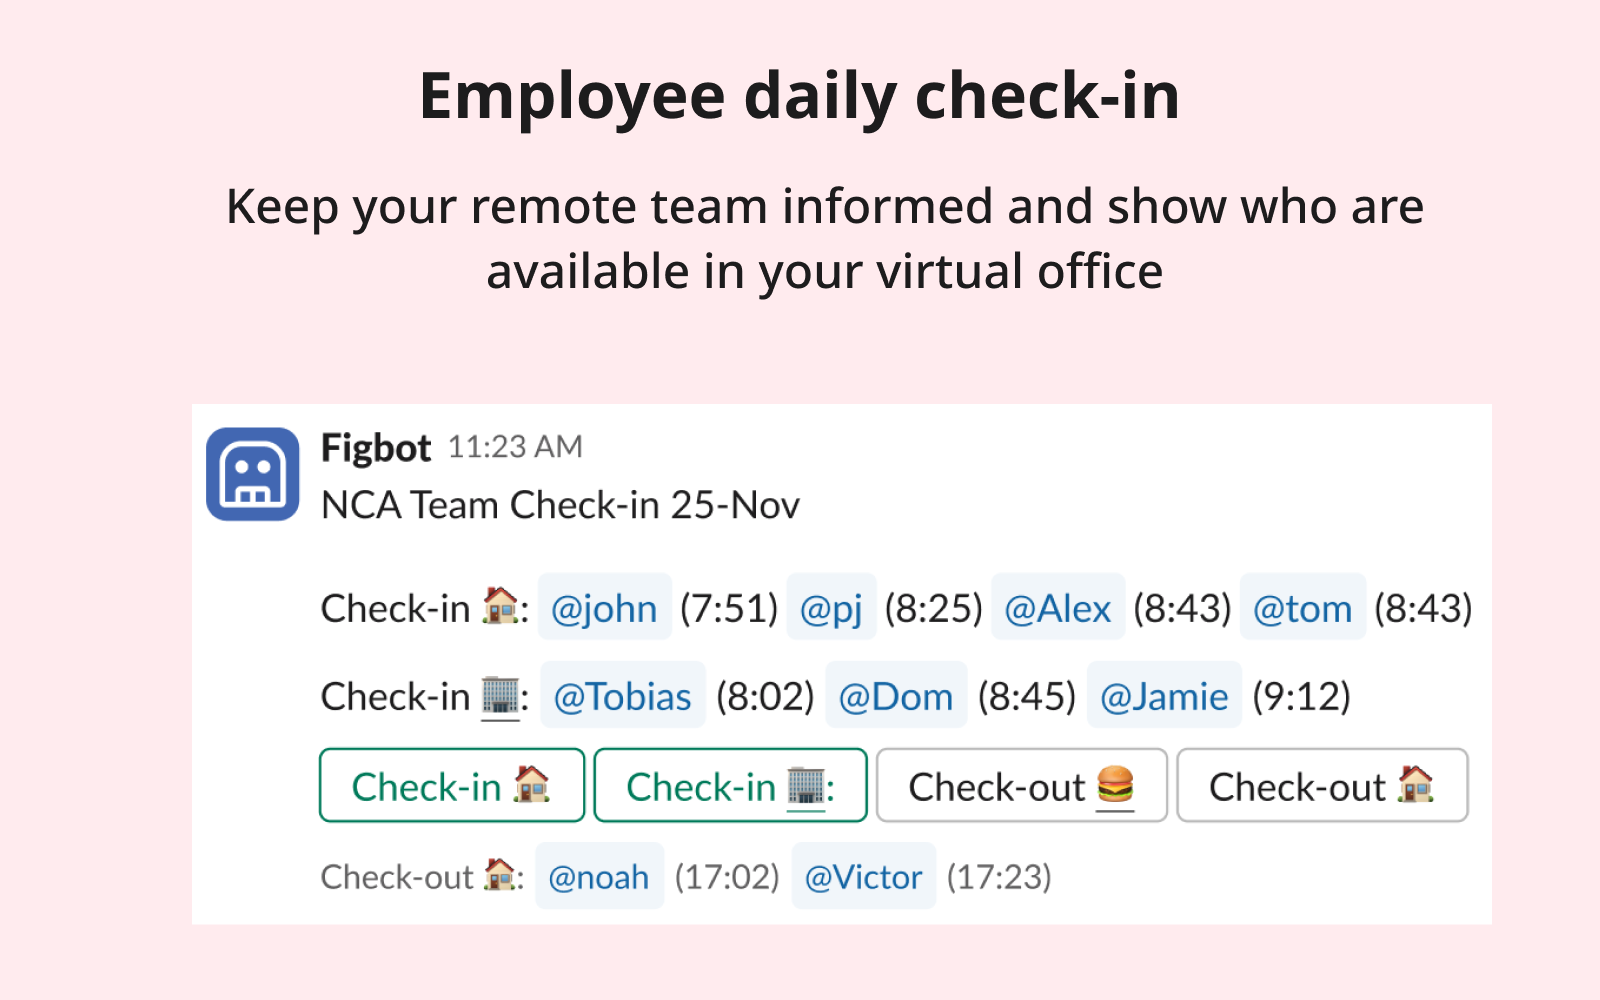Click the 11:23 AM message timestamp
Viewport: 1600px width, 1000px height.
(515, 447)
